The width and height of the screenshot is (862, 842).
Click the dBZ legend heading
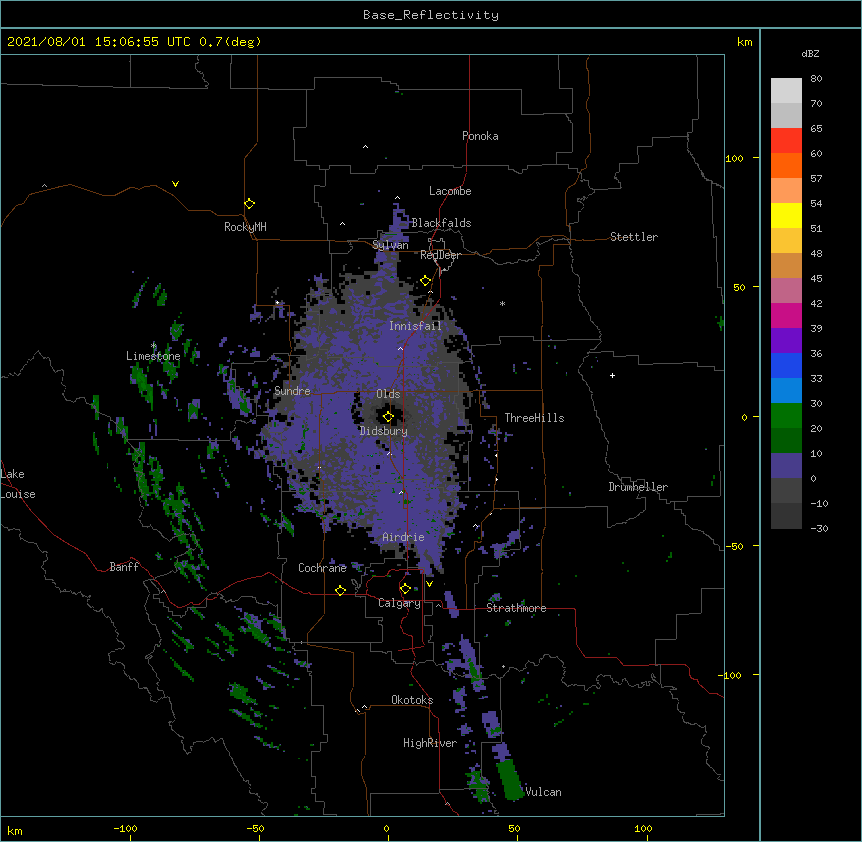click(810, 53)
